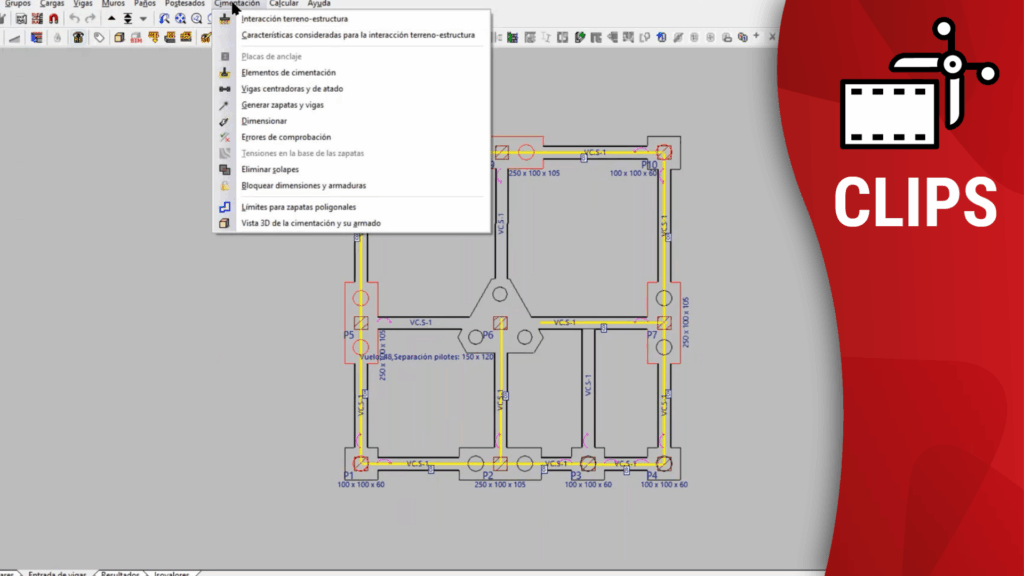Click Dimensionar in the Cimentación menu

tap(264, 121)
